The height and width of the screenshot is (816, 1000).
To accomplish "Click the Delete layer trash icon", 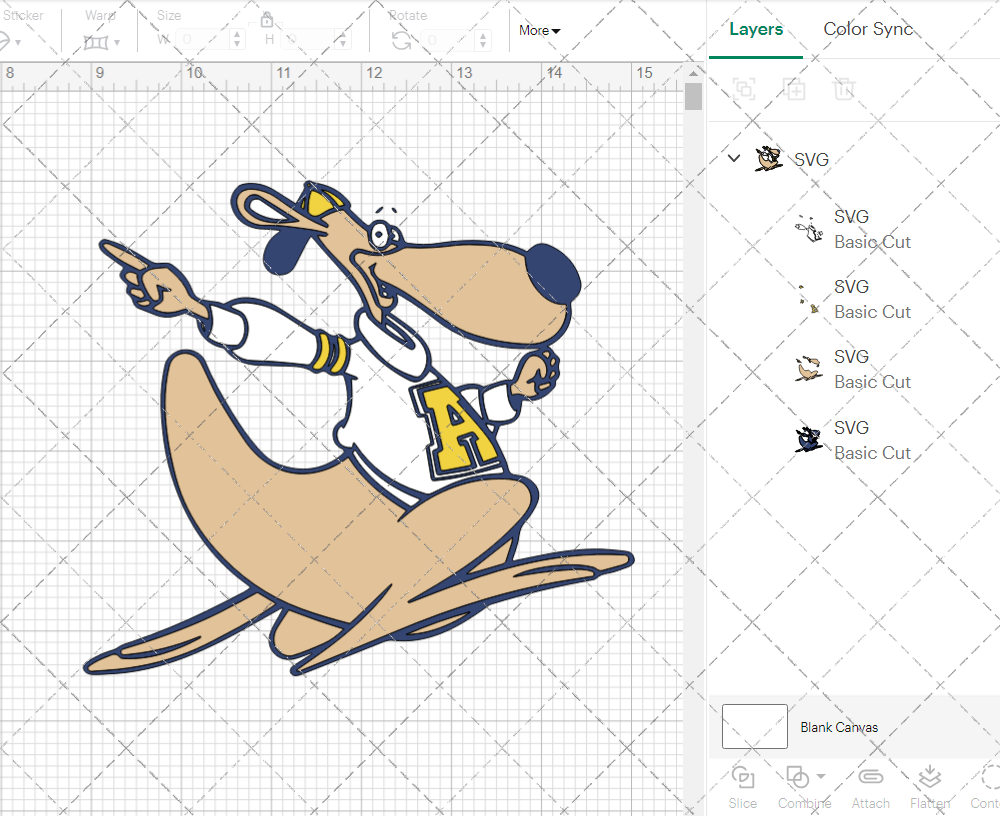I will coord(843,89).
